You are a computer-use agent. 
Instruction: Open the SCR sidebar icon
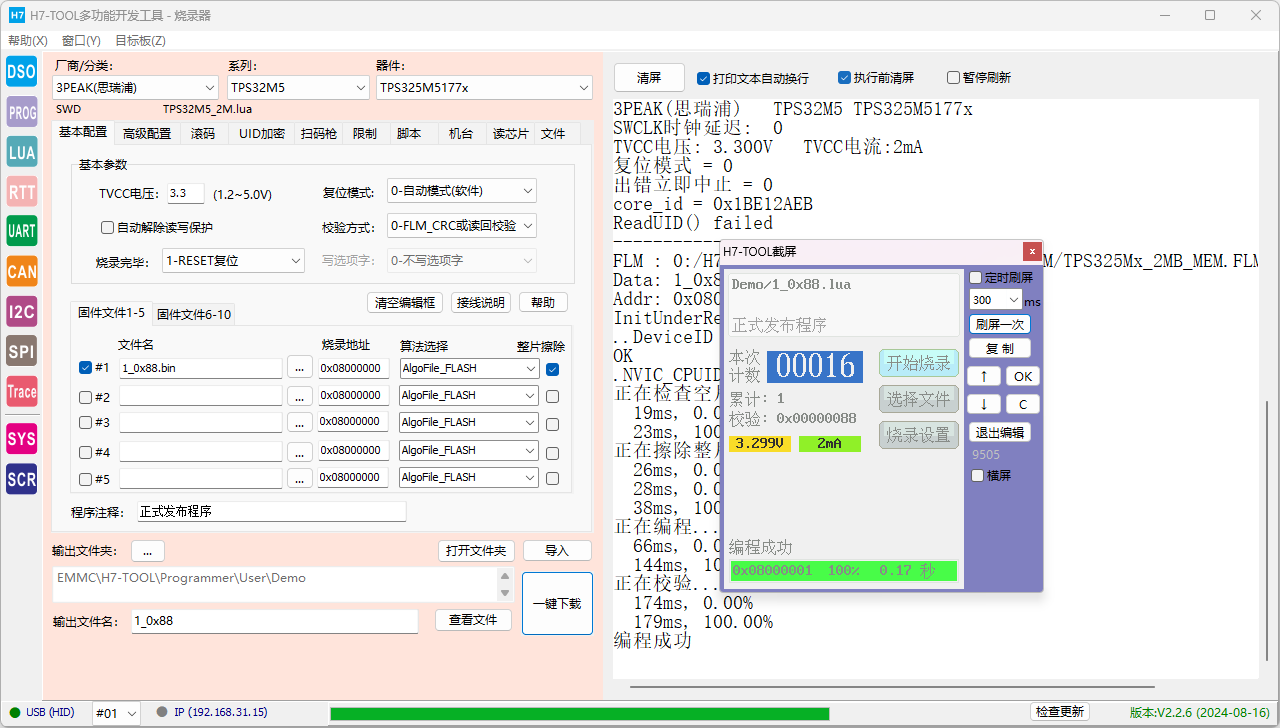point(21,479)
